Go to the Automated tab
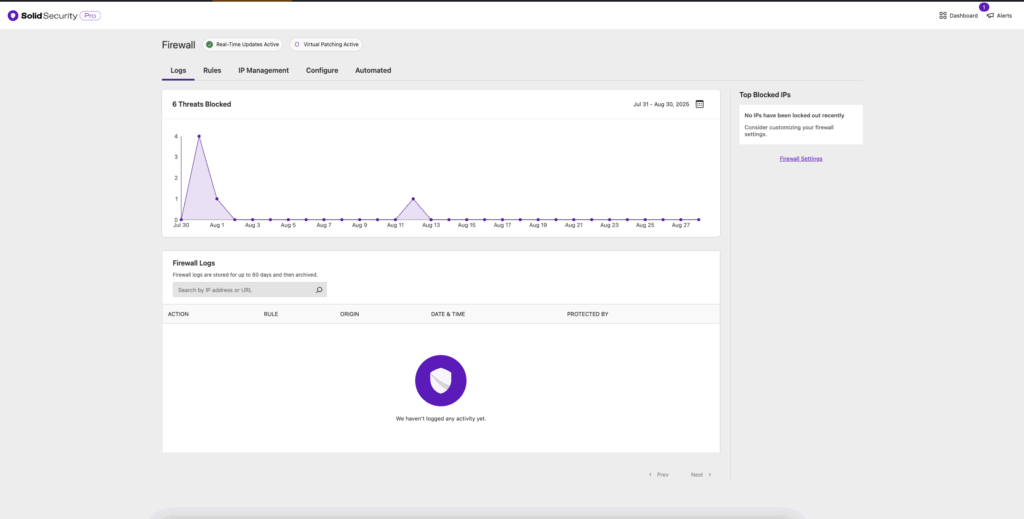This screenshot has height=519, width=1024. (x=373, y=71)
